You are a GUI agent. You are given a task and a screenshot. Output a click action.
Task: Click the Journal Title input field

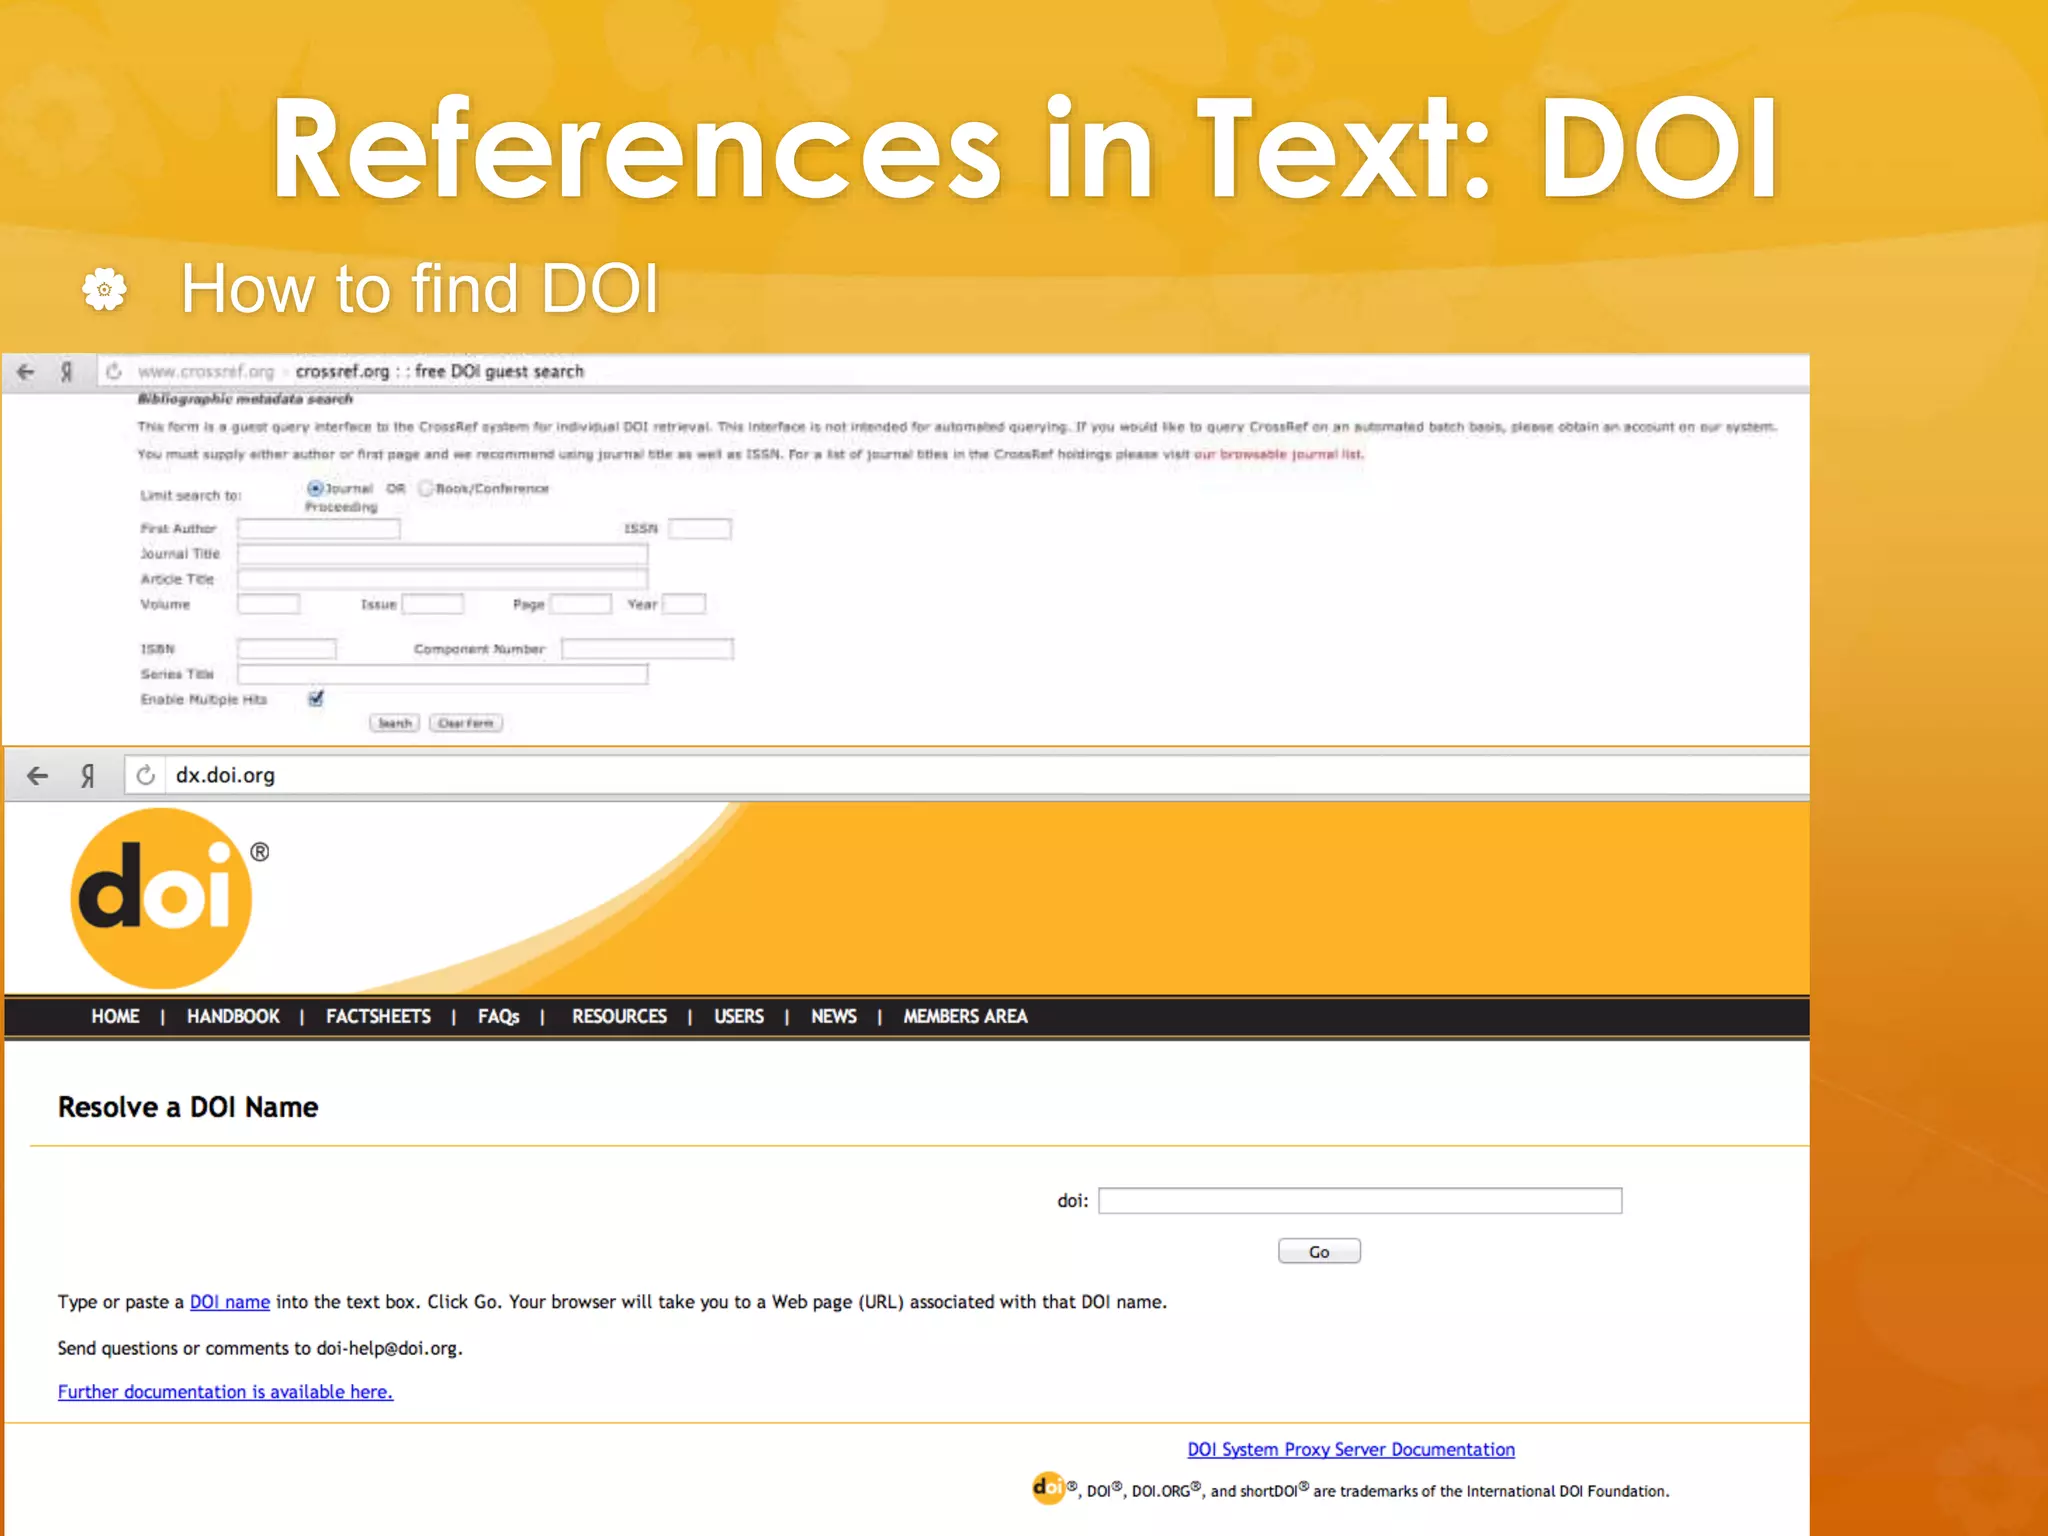[443, 554]
